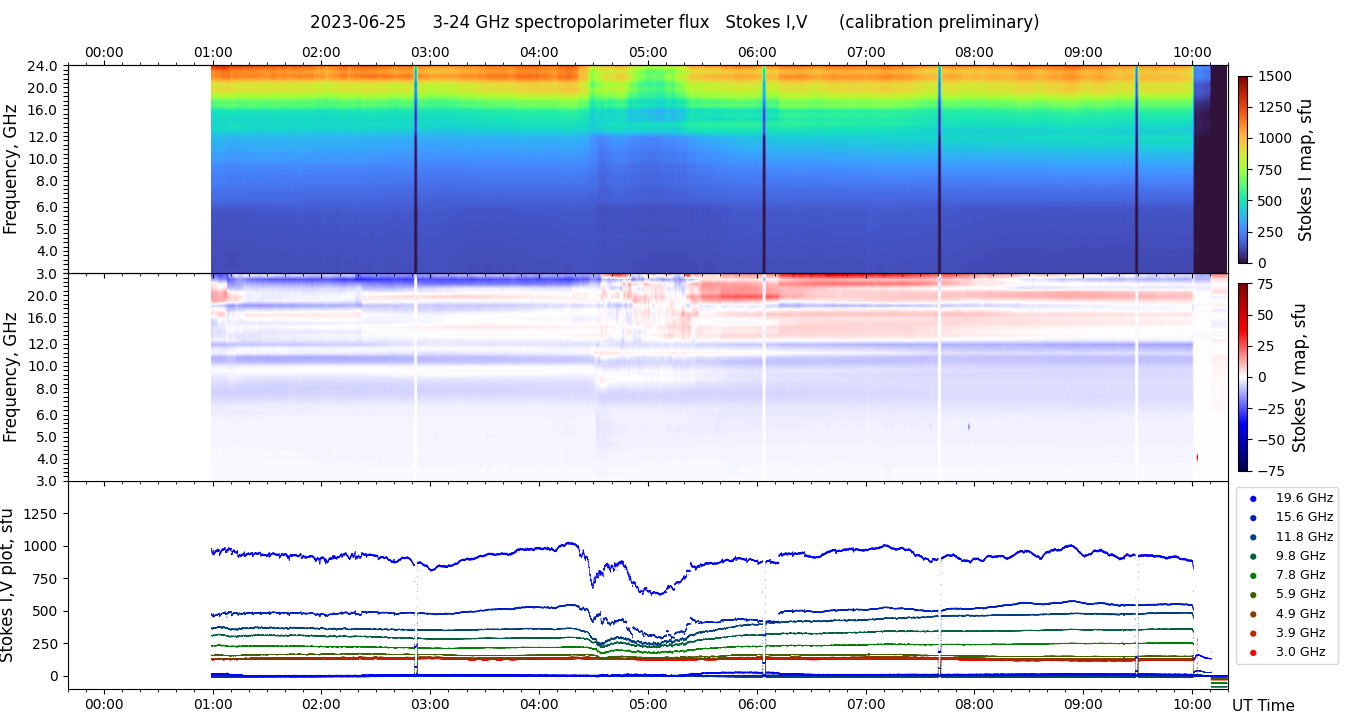1350x725 pixels.
Task: Click the Stokes V map colorbar
Action: coord(1243,377)
